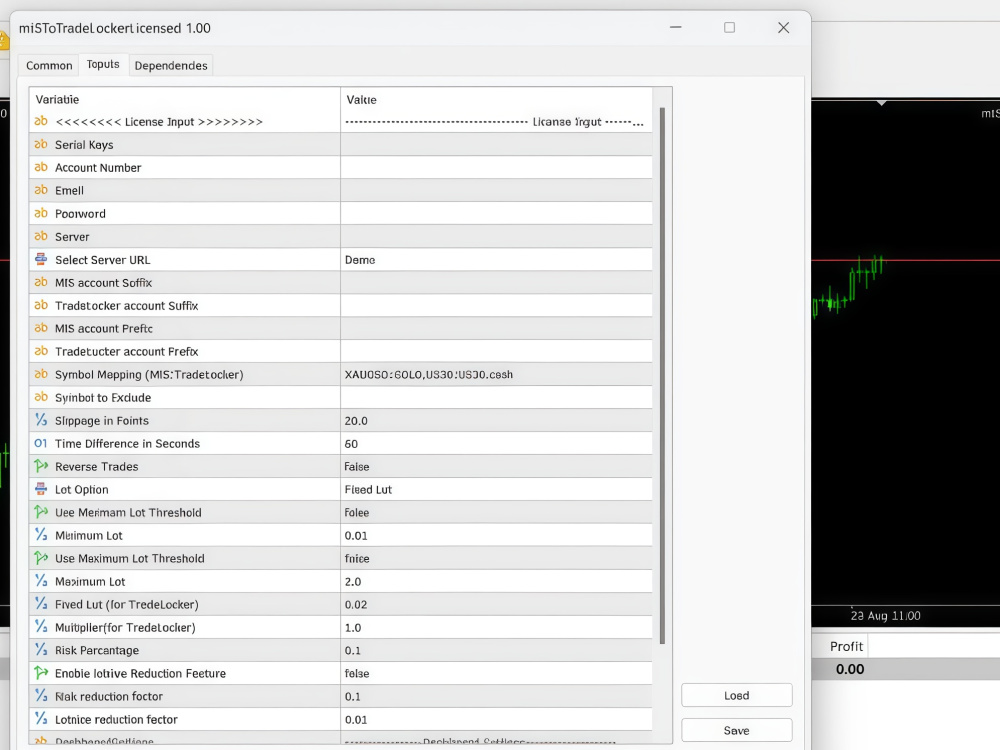Edit the Poorword value field
Screen dimensions: 1000x750
coord(496,214)
